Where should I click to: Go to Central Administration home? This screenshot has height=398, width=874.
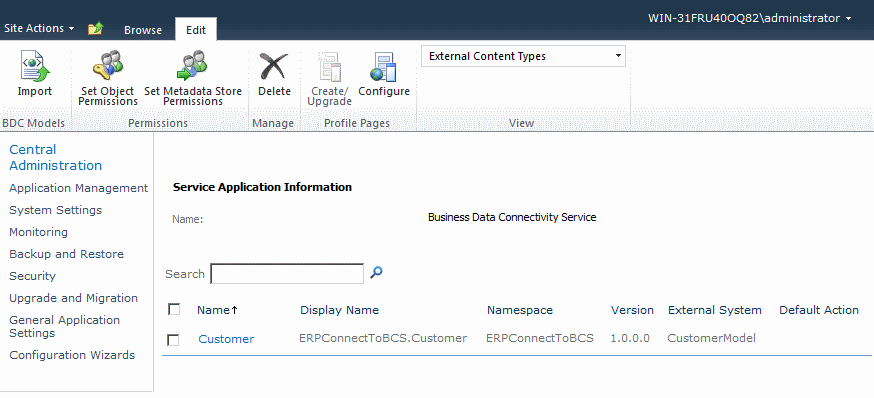[x=56, y=157]
